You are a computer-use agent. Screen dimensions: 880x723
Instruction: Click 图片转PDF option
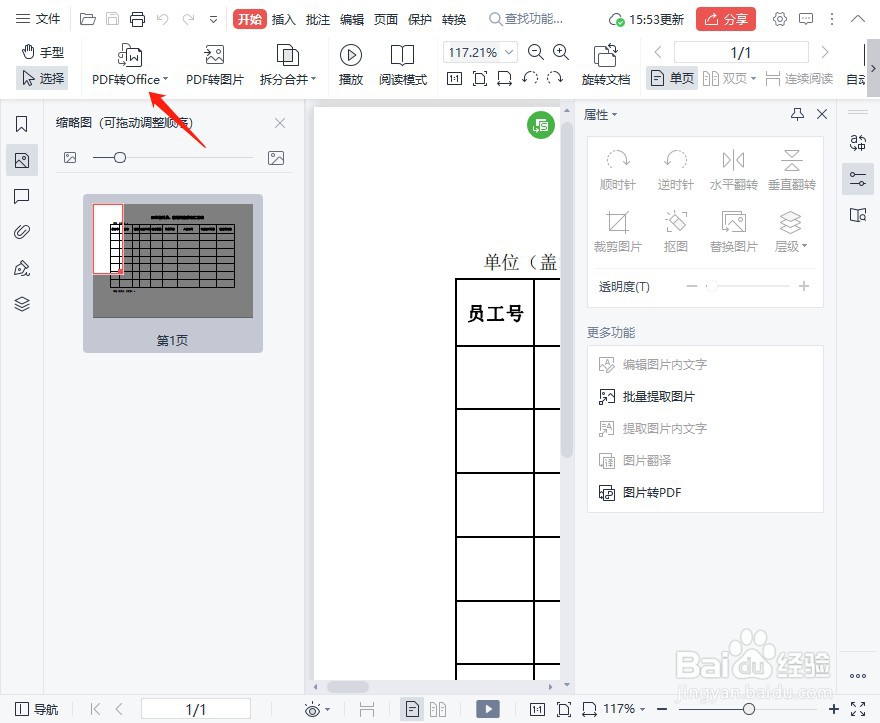point(640,493)
